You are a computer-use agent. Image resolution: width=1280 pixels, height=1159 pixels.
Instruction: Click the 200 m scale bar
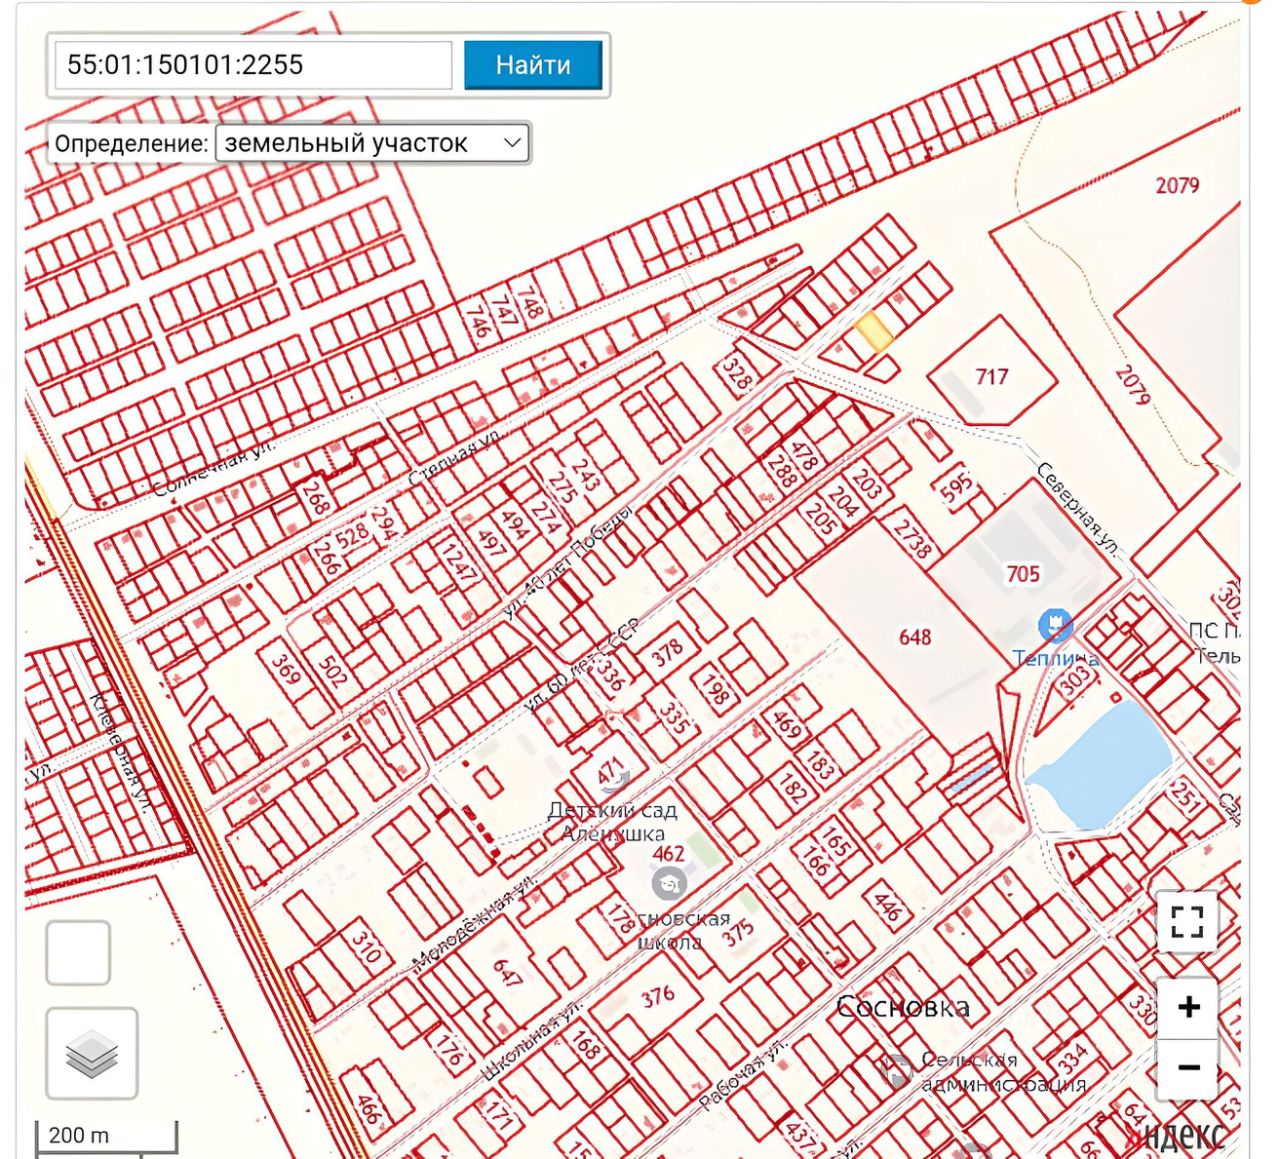pos(107,1136)
